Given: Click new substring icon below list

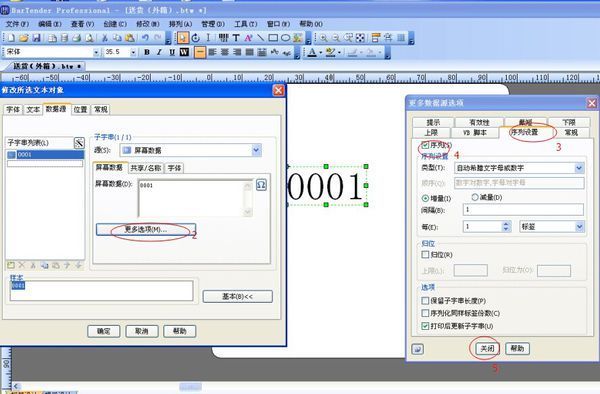Looking at the screenshot, I should (x=11, y=265).
